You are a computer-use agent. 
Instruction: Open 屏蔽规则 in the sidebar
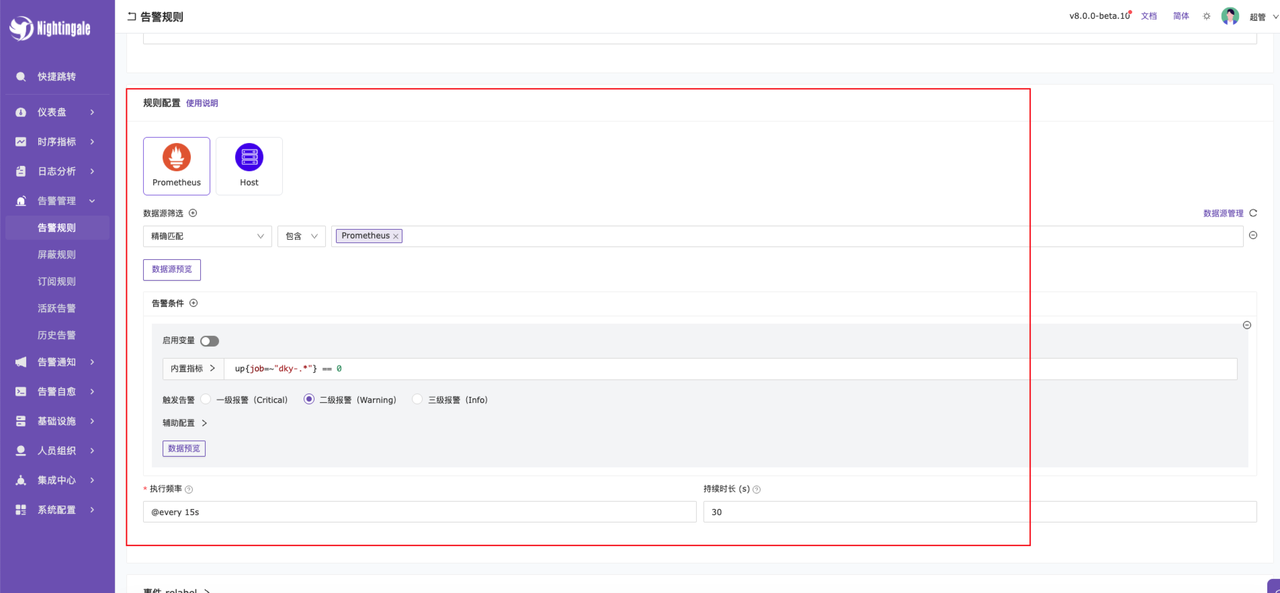56,255
